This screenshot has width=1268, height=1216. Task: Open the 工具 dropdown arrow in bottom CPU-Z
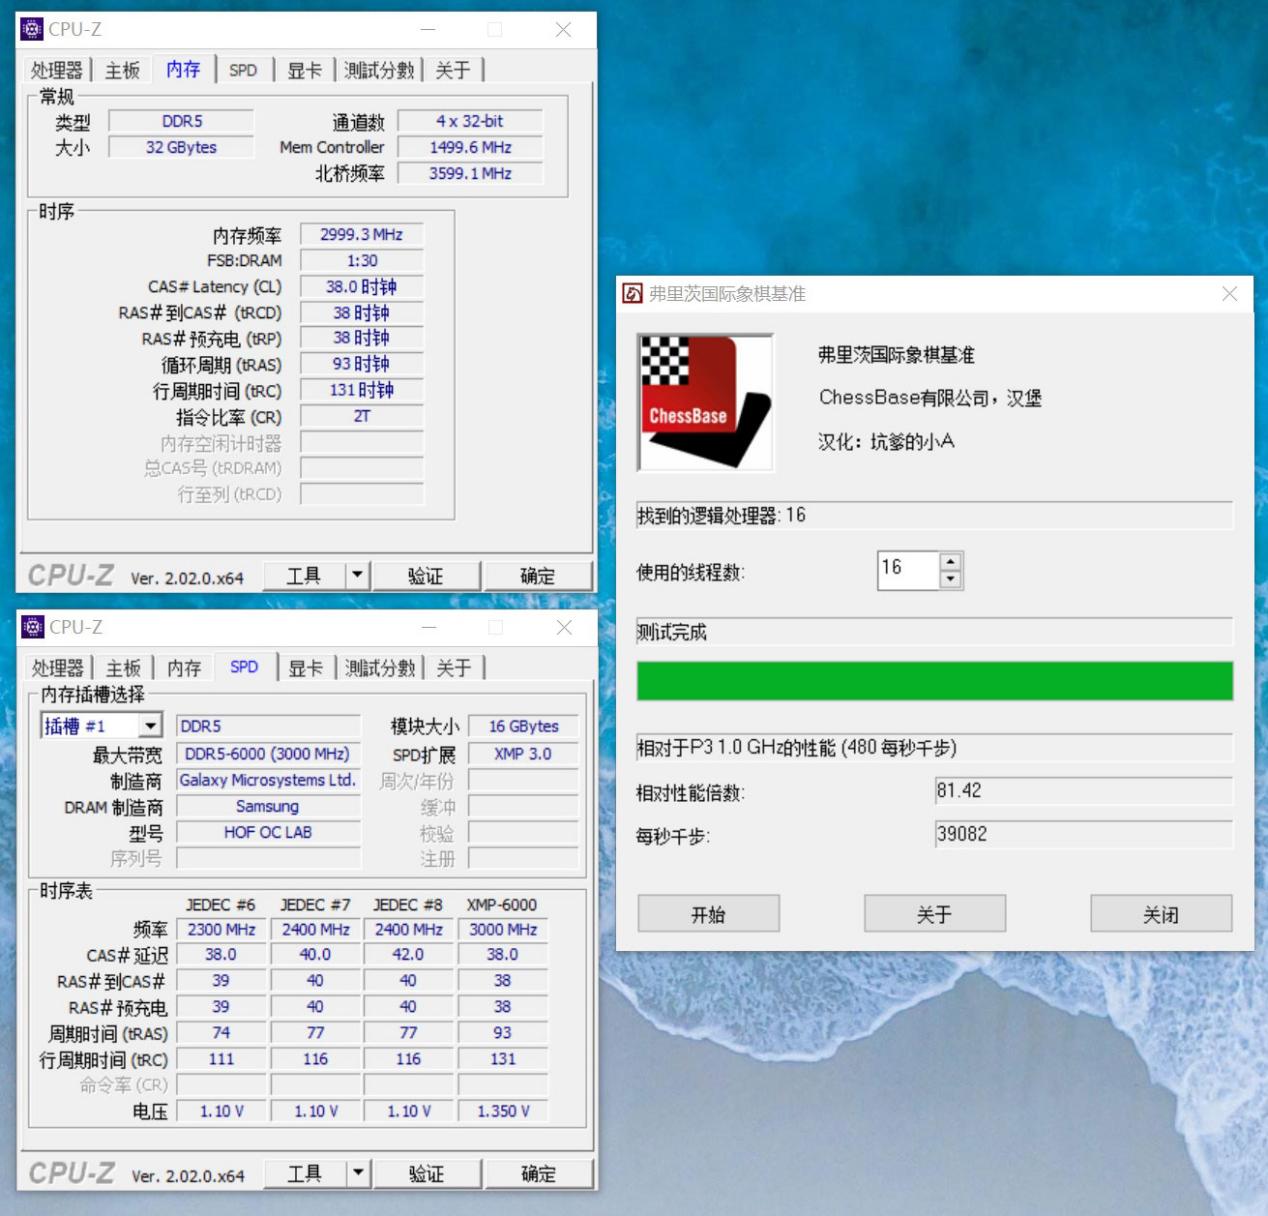pos(357,1173)
